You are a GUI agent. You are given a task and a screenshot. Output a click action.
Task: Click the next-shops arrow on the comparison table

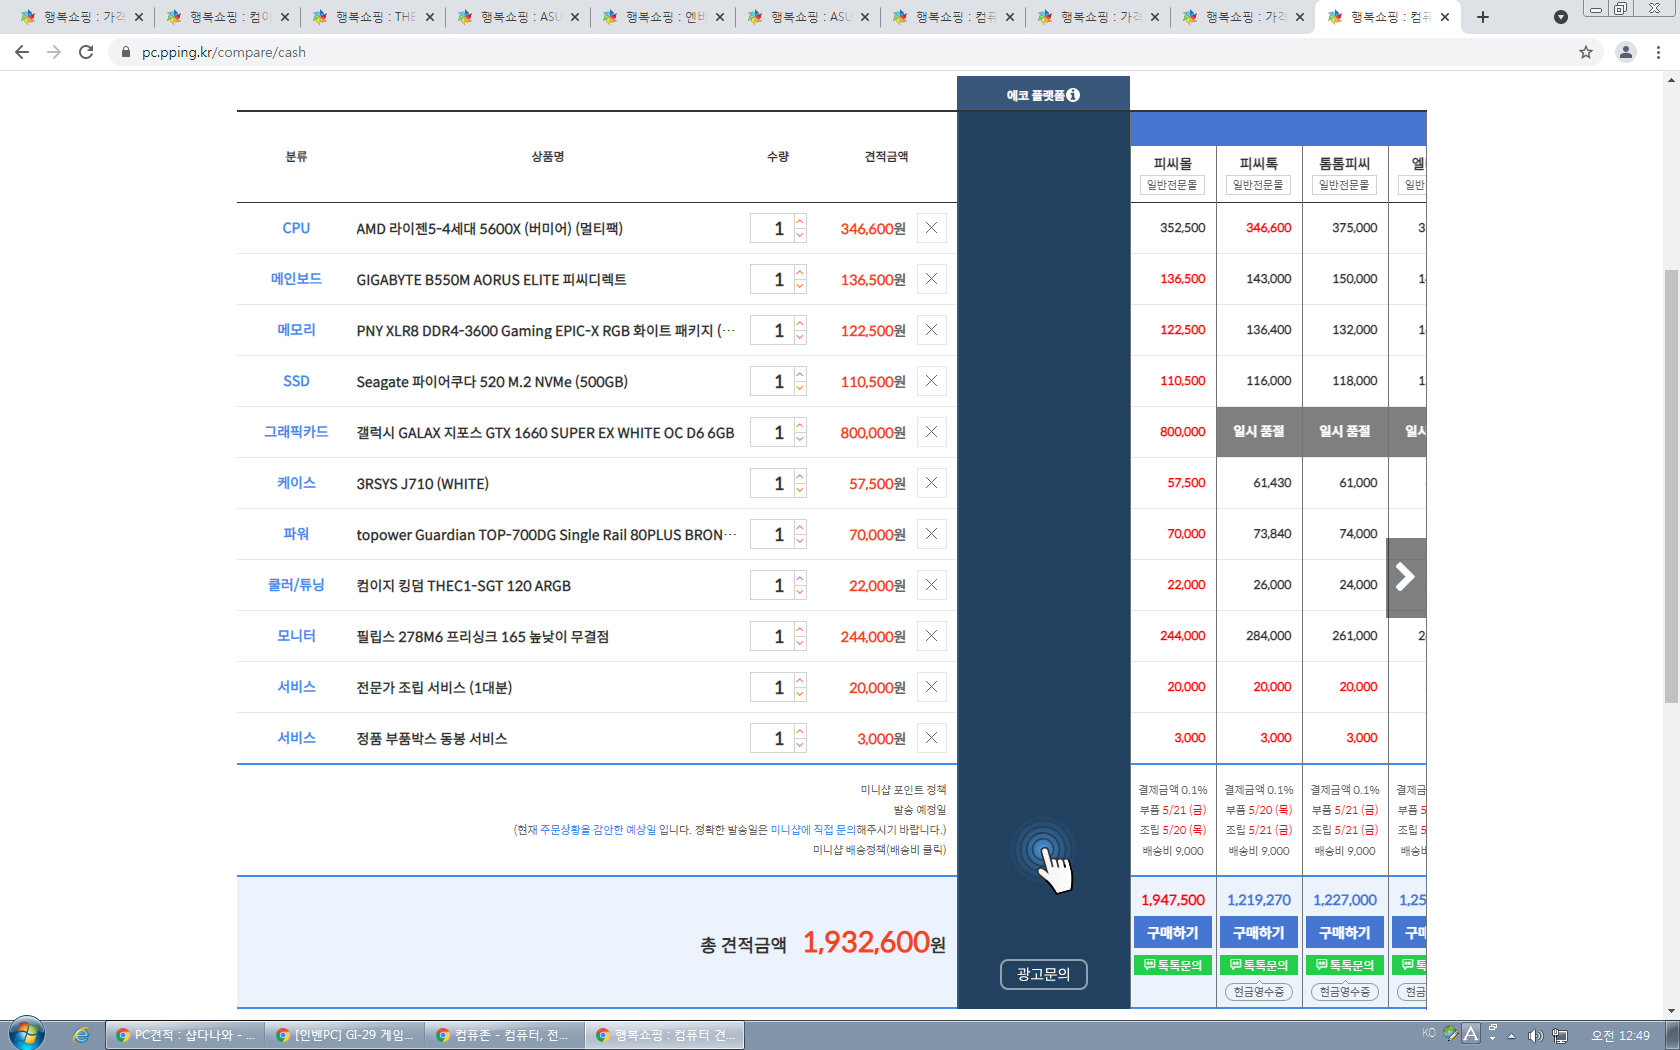coord(1406,577)
